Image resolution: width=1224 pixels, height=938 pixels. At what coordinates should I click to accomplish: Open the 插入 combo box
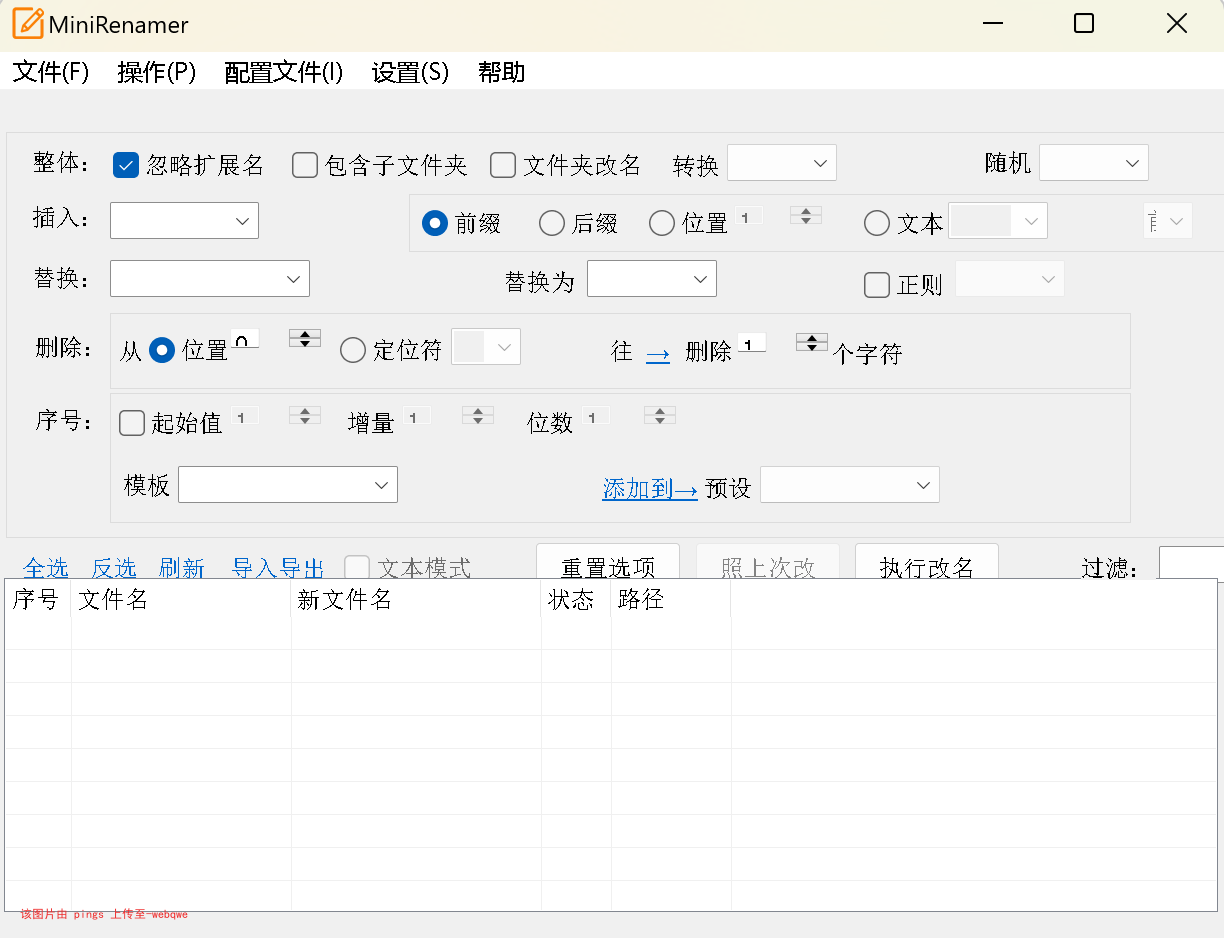[184, 220]
